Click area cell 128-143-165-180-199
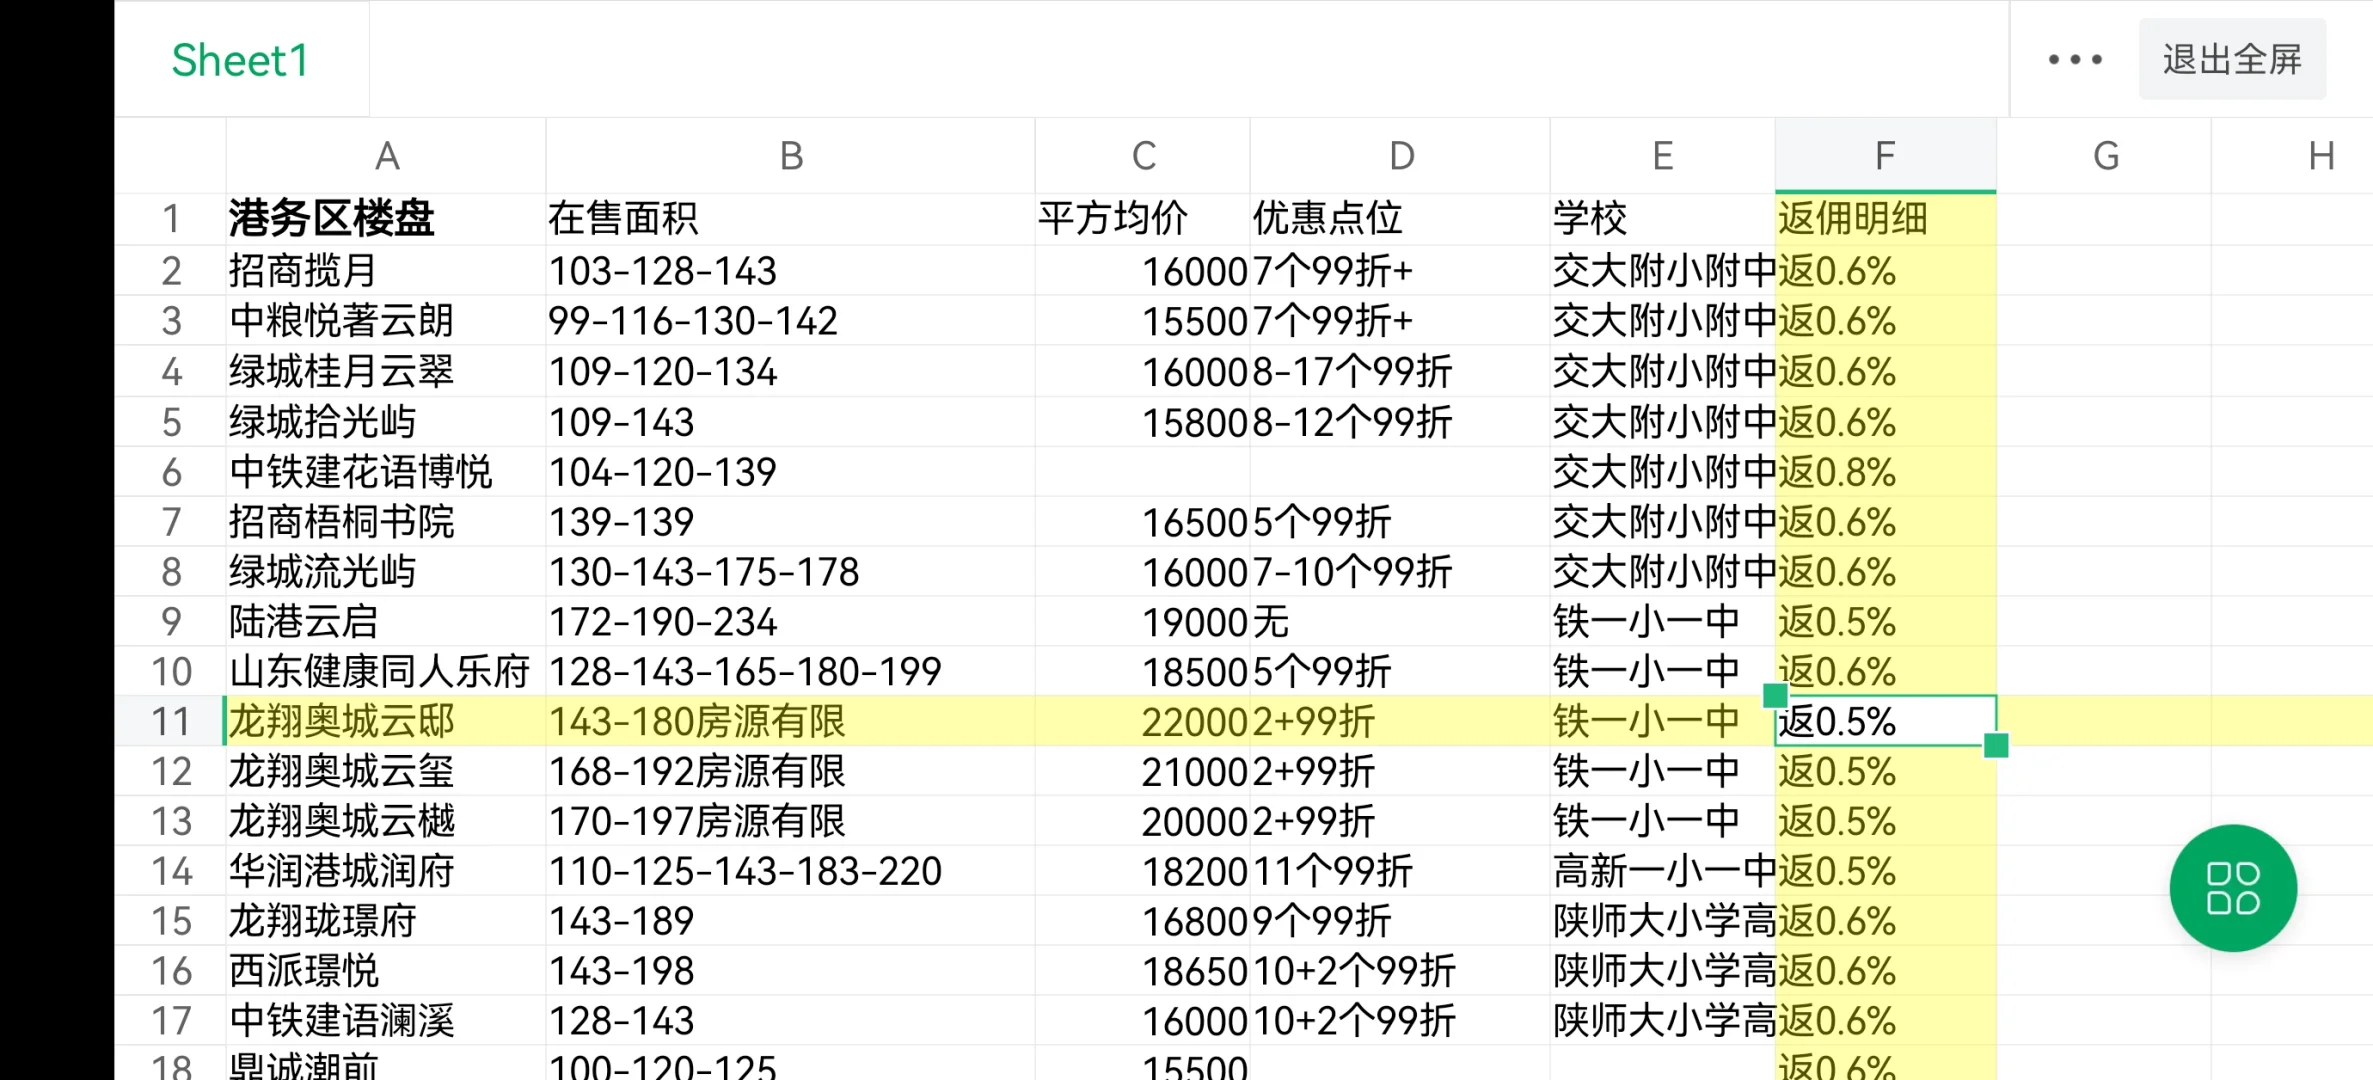The image size is (2373, 1080). pos(791,672)
